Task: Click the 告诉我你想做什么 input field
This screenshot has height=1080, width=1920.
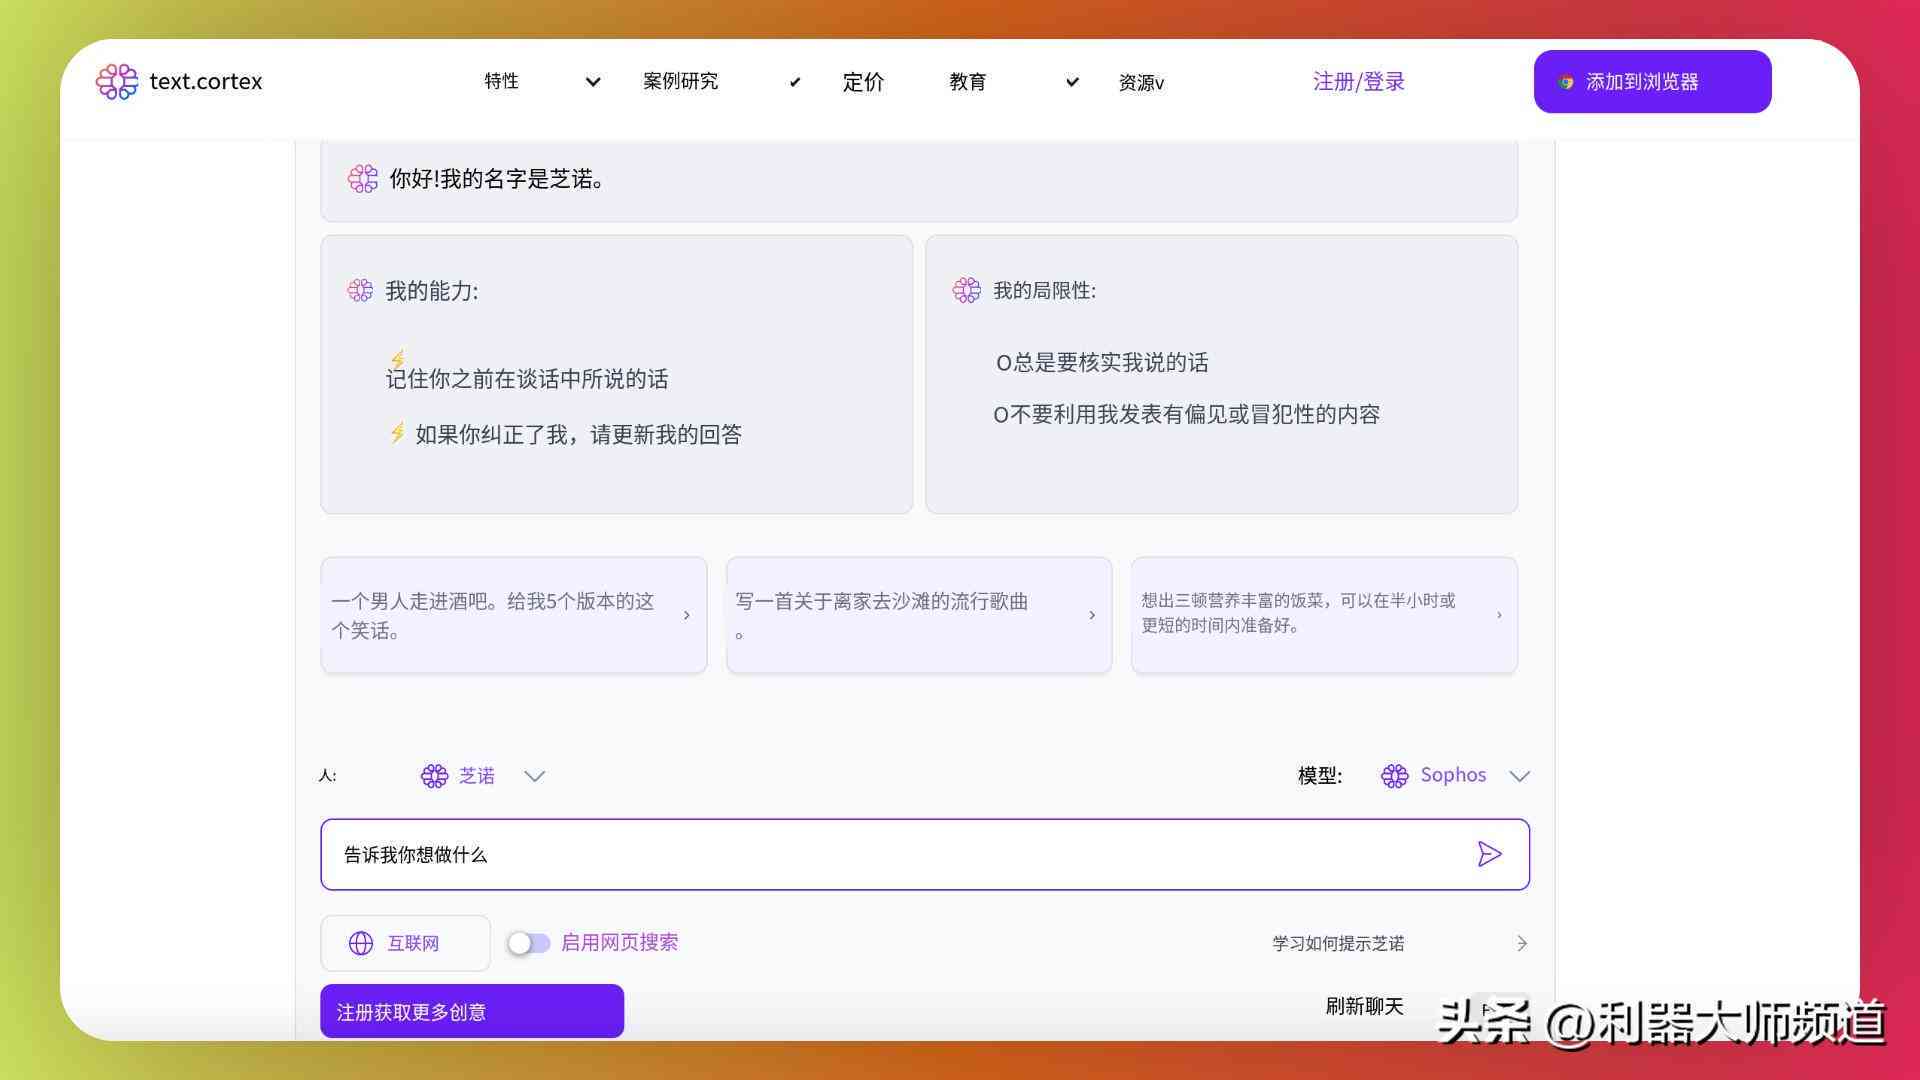Action: [924, 855]
